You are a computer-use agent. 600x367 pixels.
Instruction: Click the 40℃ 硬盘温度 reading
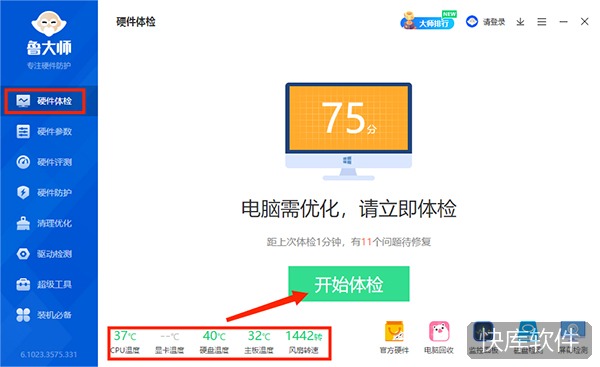pos(214,342)
